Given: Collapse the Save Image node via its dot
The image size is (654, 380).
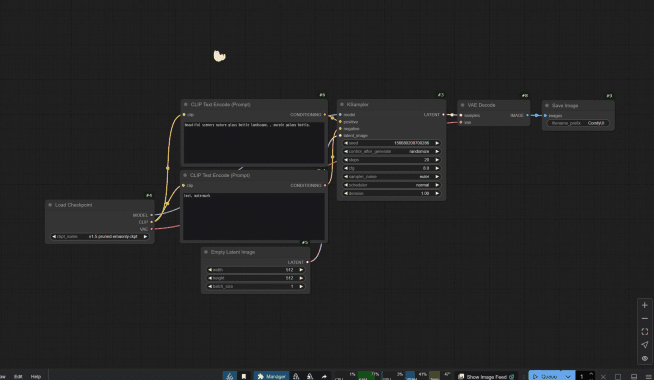Looking at the screenshot, I should pyautogui.click(x=547, y=106).
